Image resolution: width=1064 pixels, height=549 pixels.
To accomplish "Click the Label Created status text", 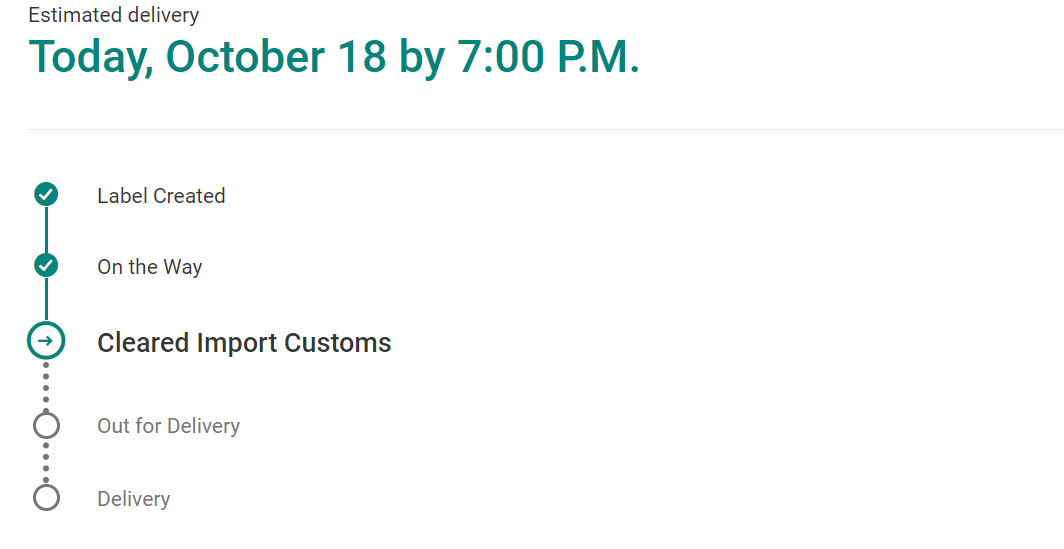I will 161,196.
